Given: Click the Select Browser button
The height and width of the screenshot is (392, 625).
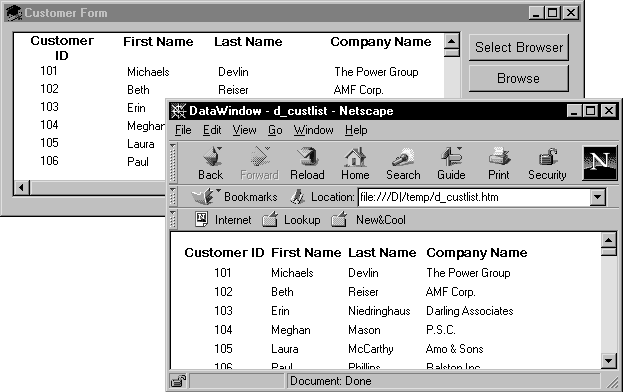Looking at the screenshot, I should (x=519, y=47).
